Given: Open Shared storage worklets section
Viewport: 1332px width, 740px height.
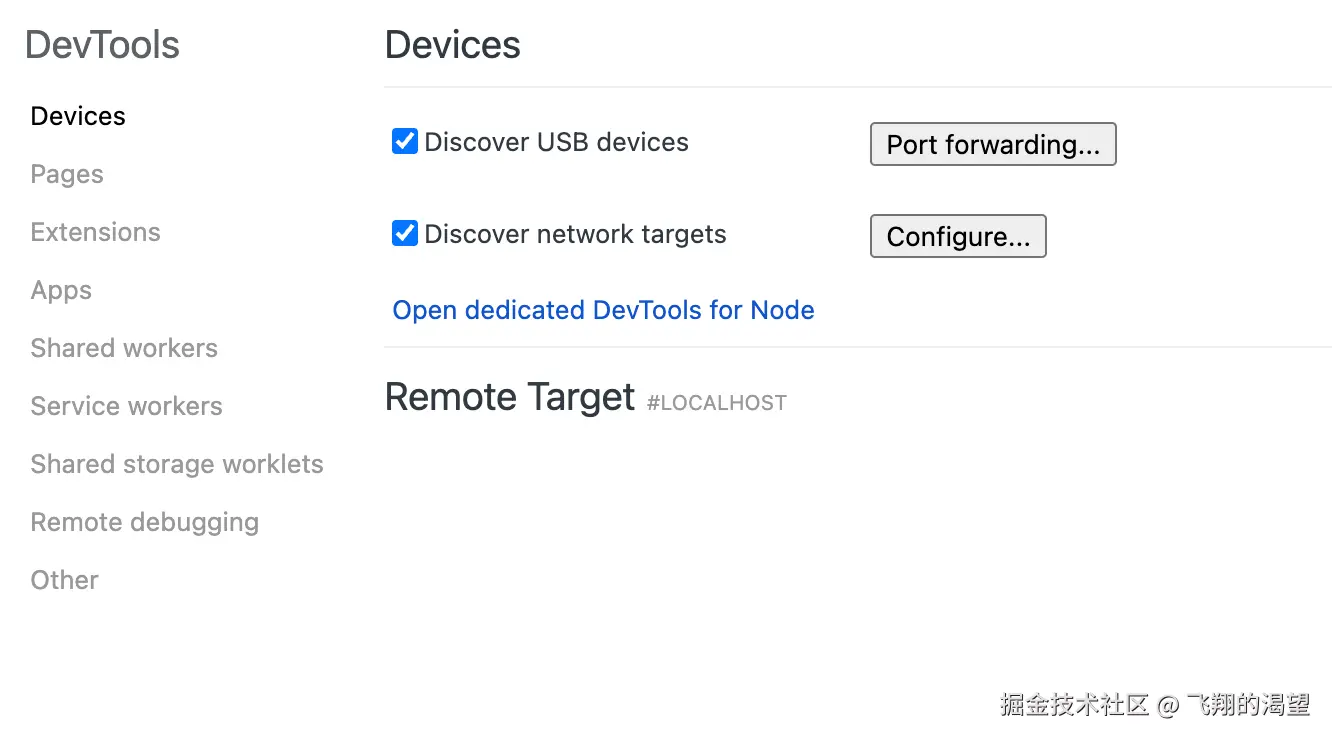Looking at the screenshot, I should click(177, 464).
